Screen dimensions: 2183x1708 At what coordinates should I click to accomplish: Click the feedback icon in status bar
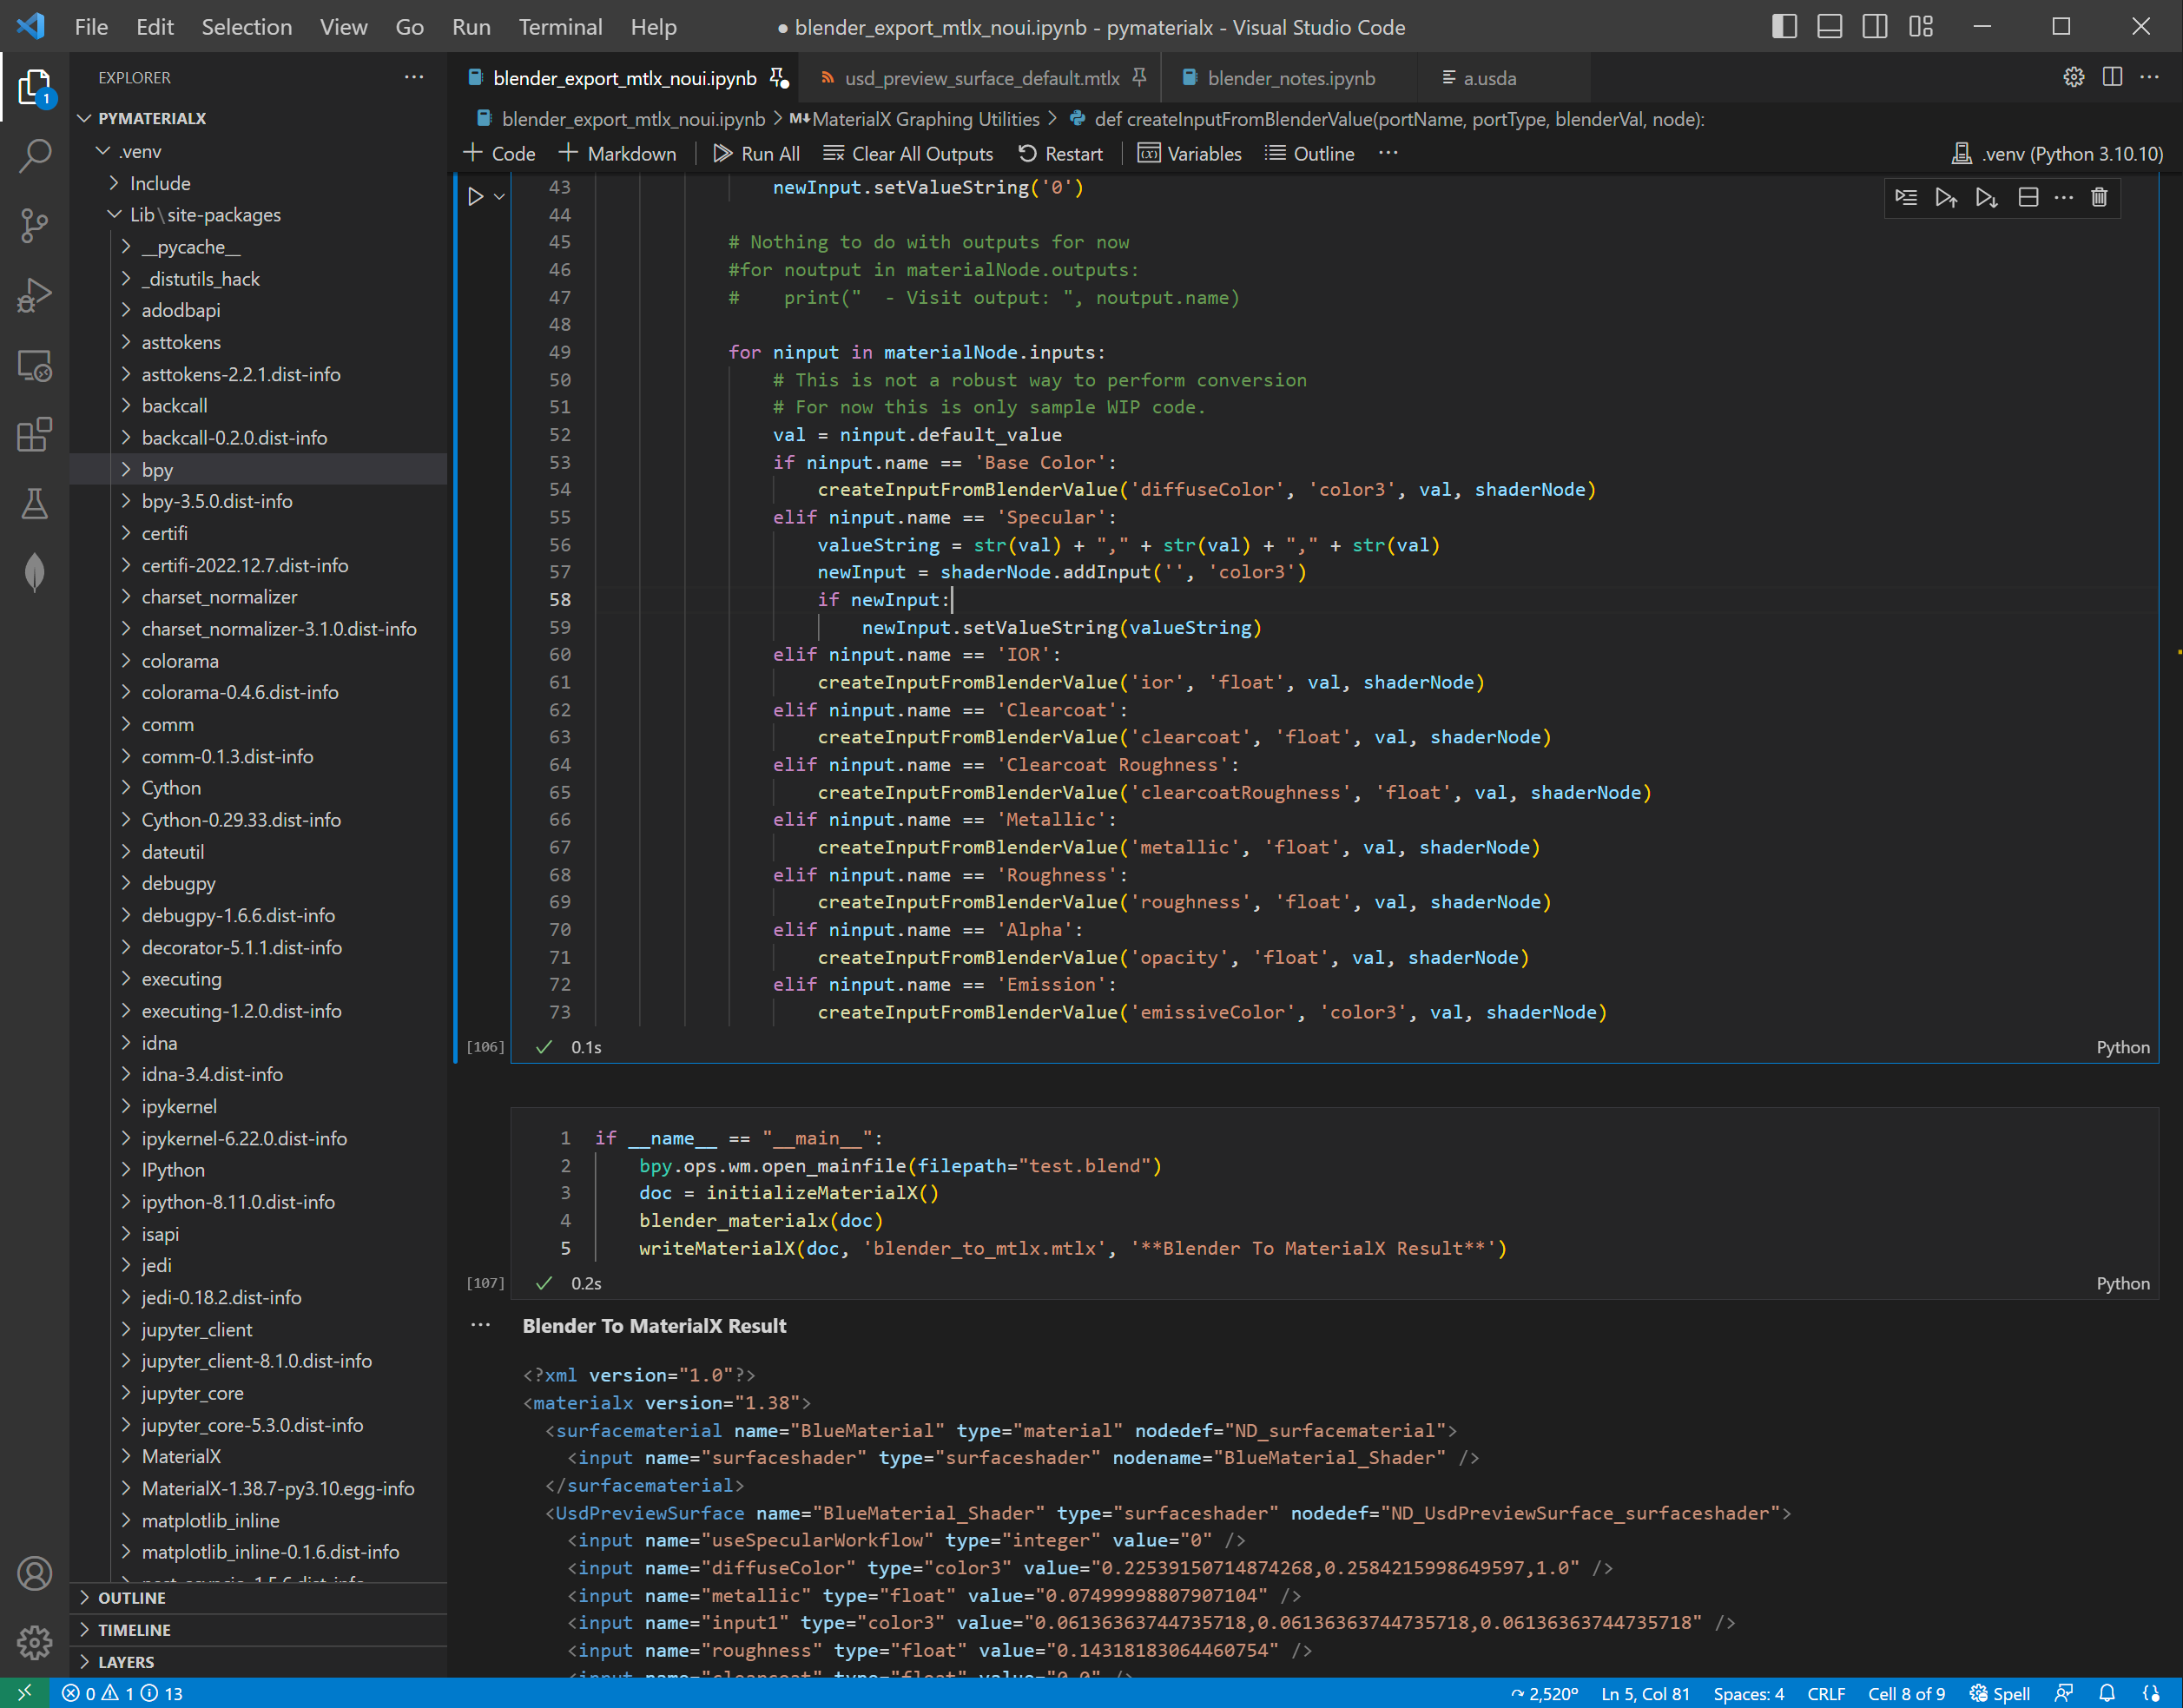coord(2064,1693)
